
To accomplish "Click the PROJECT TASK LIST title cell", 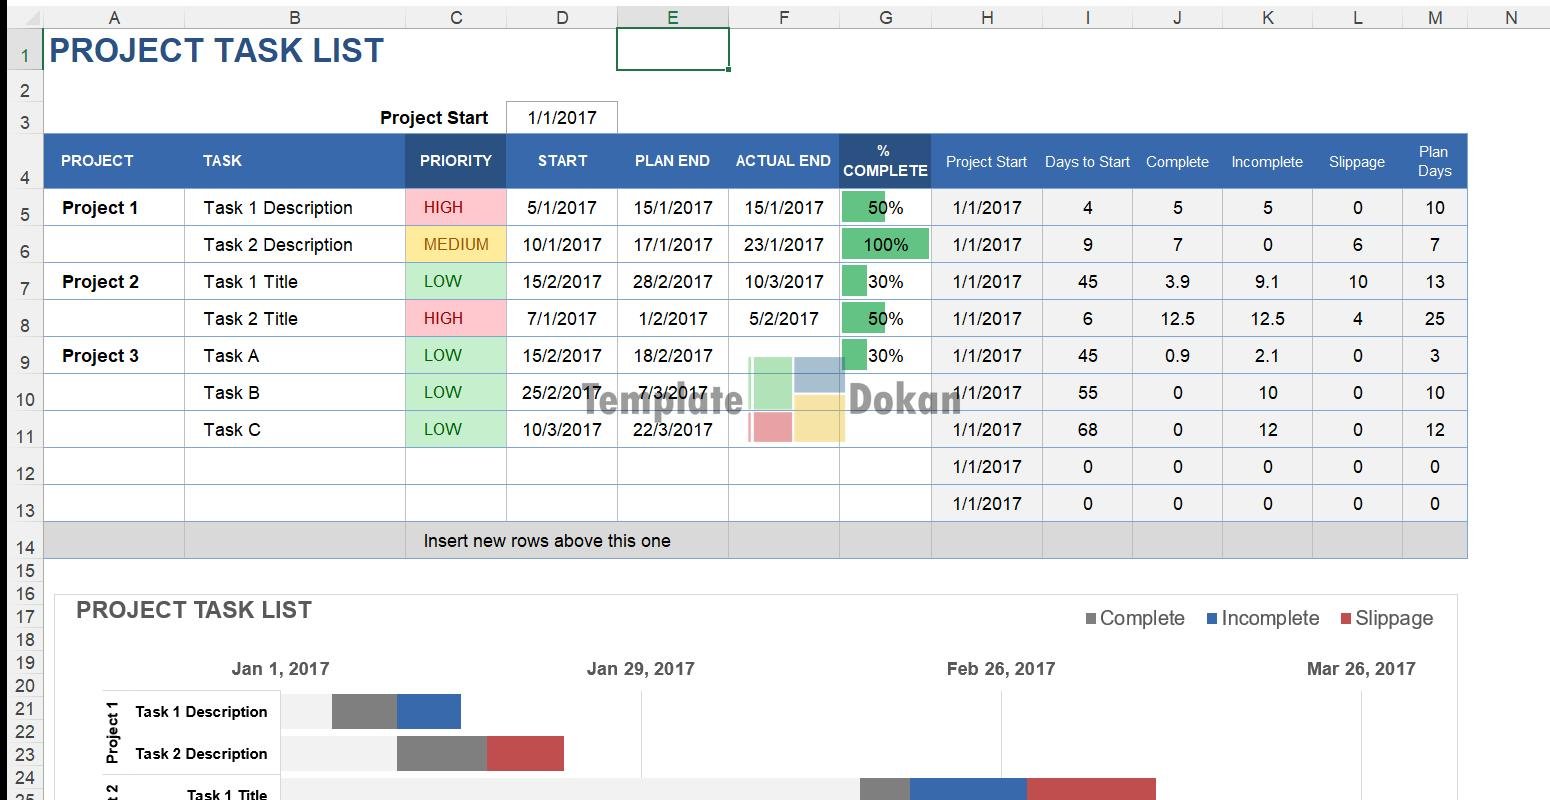I will coord(216,51).
